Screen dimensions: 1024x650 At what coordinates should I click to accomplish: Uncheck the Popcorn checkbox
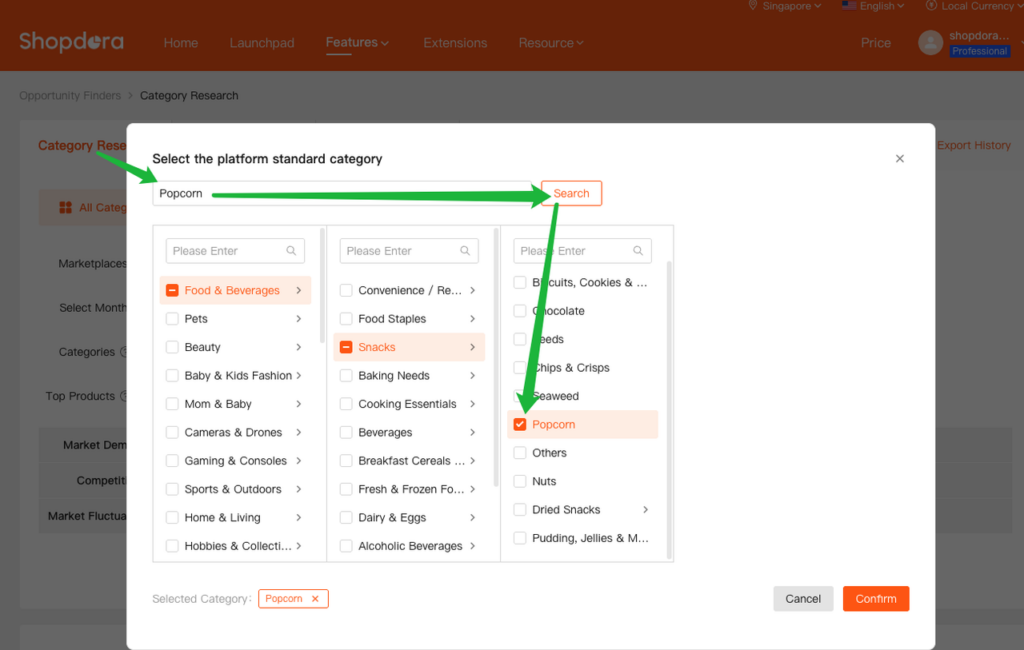(x=520, y=425)
